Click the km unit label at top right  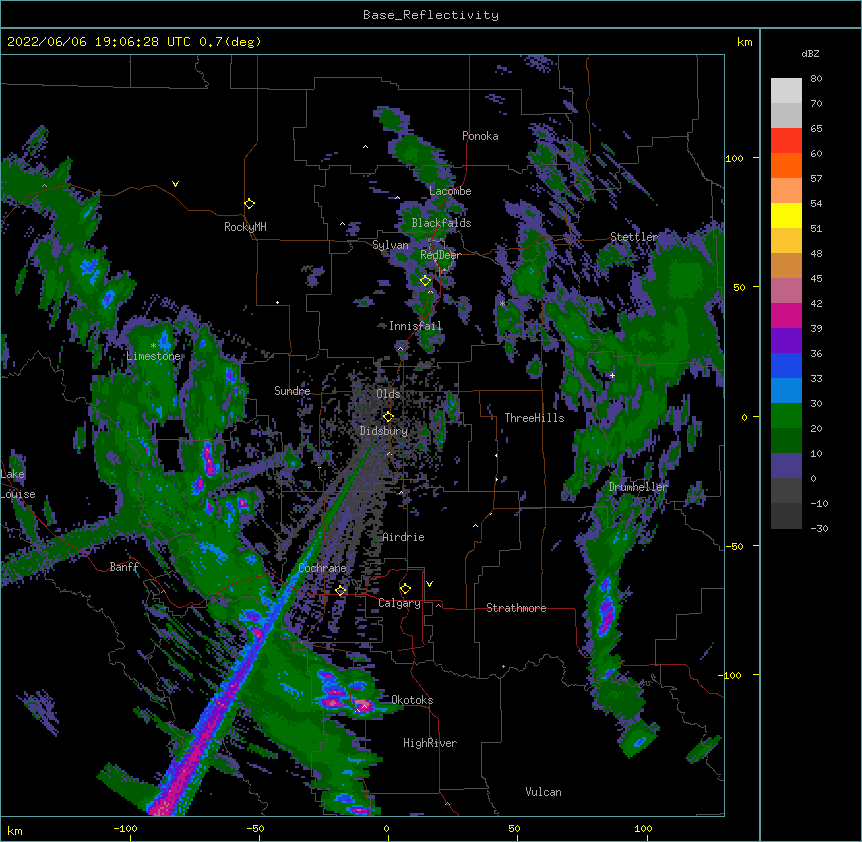[x=745, y=42]
